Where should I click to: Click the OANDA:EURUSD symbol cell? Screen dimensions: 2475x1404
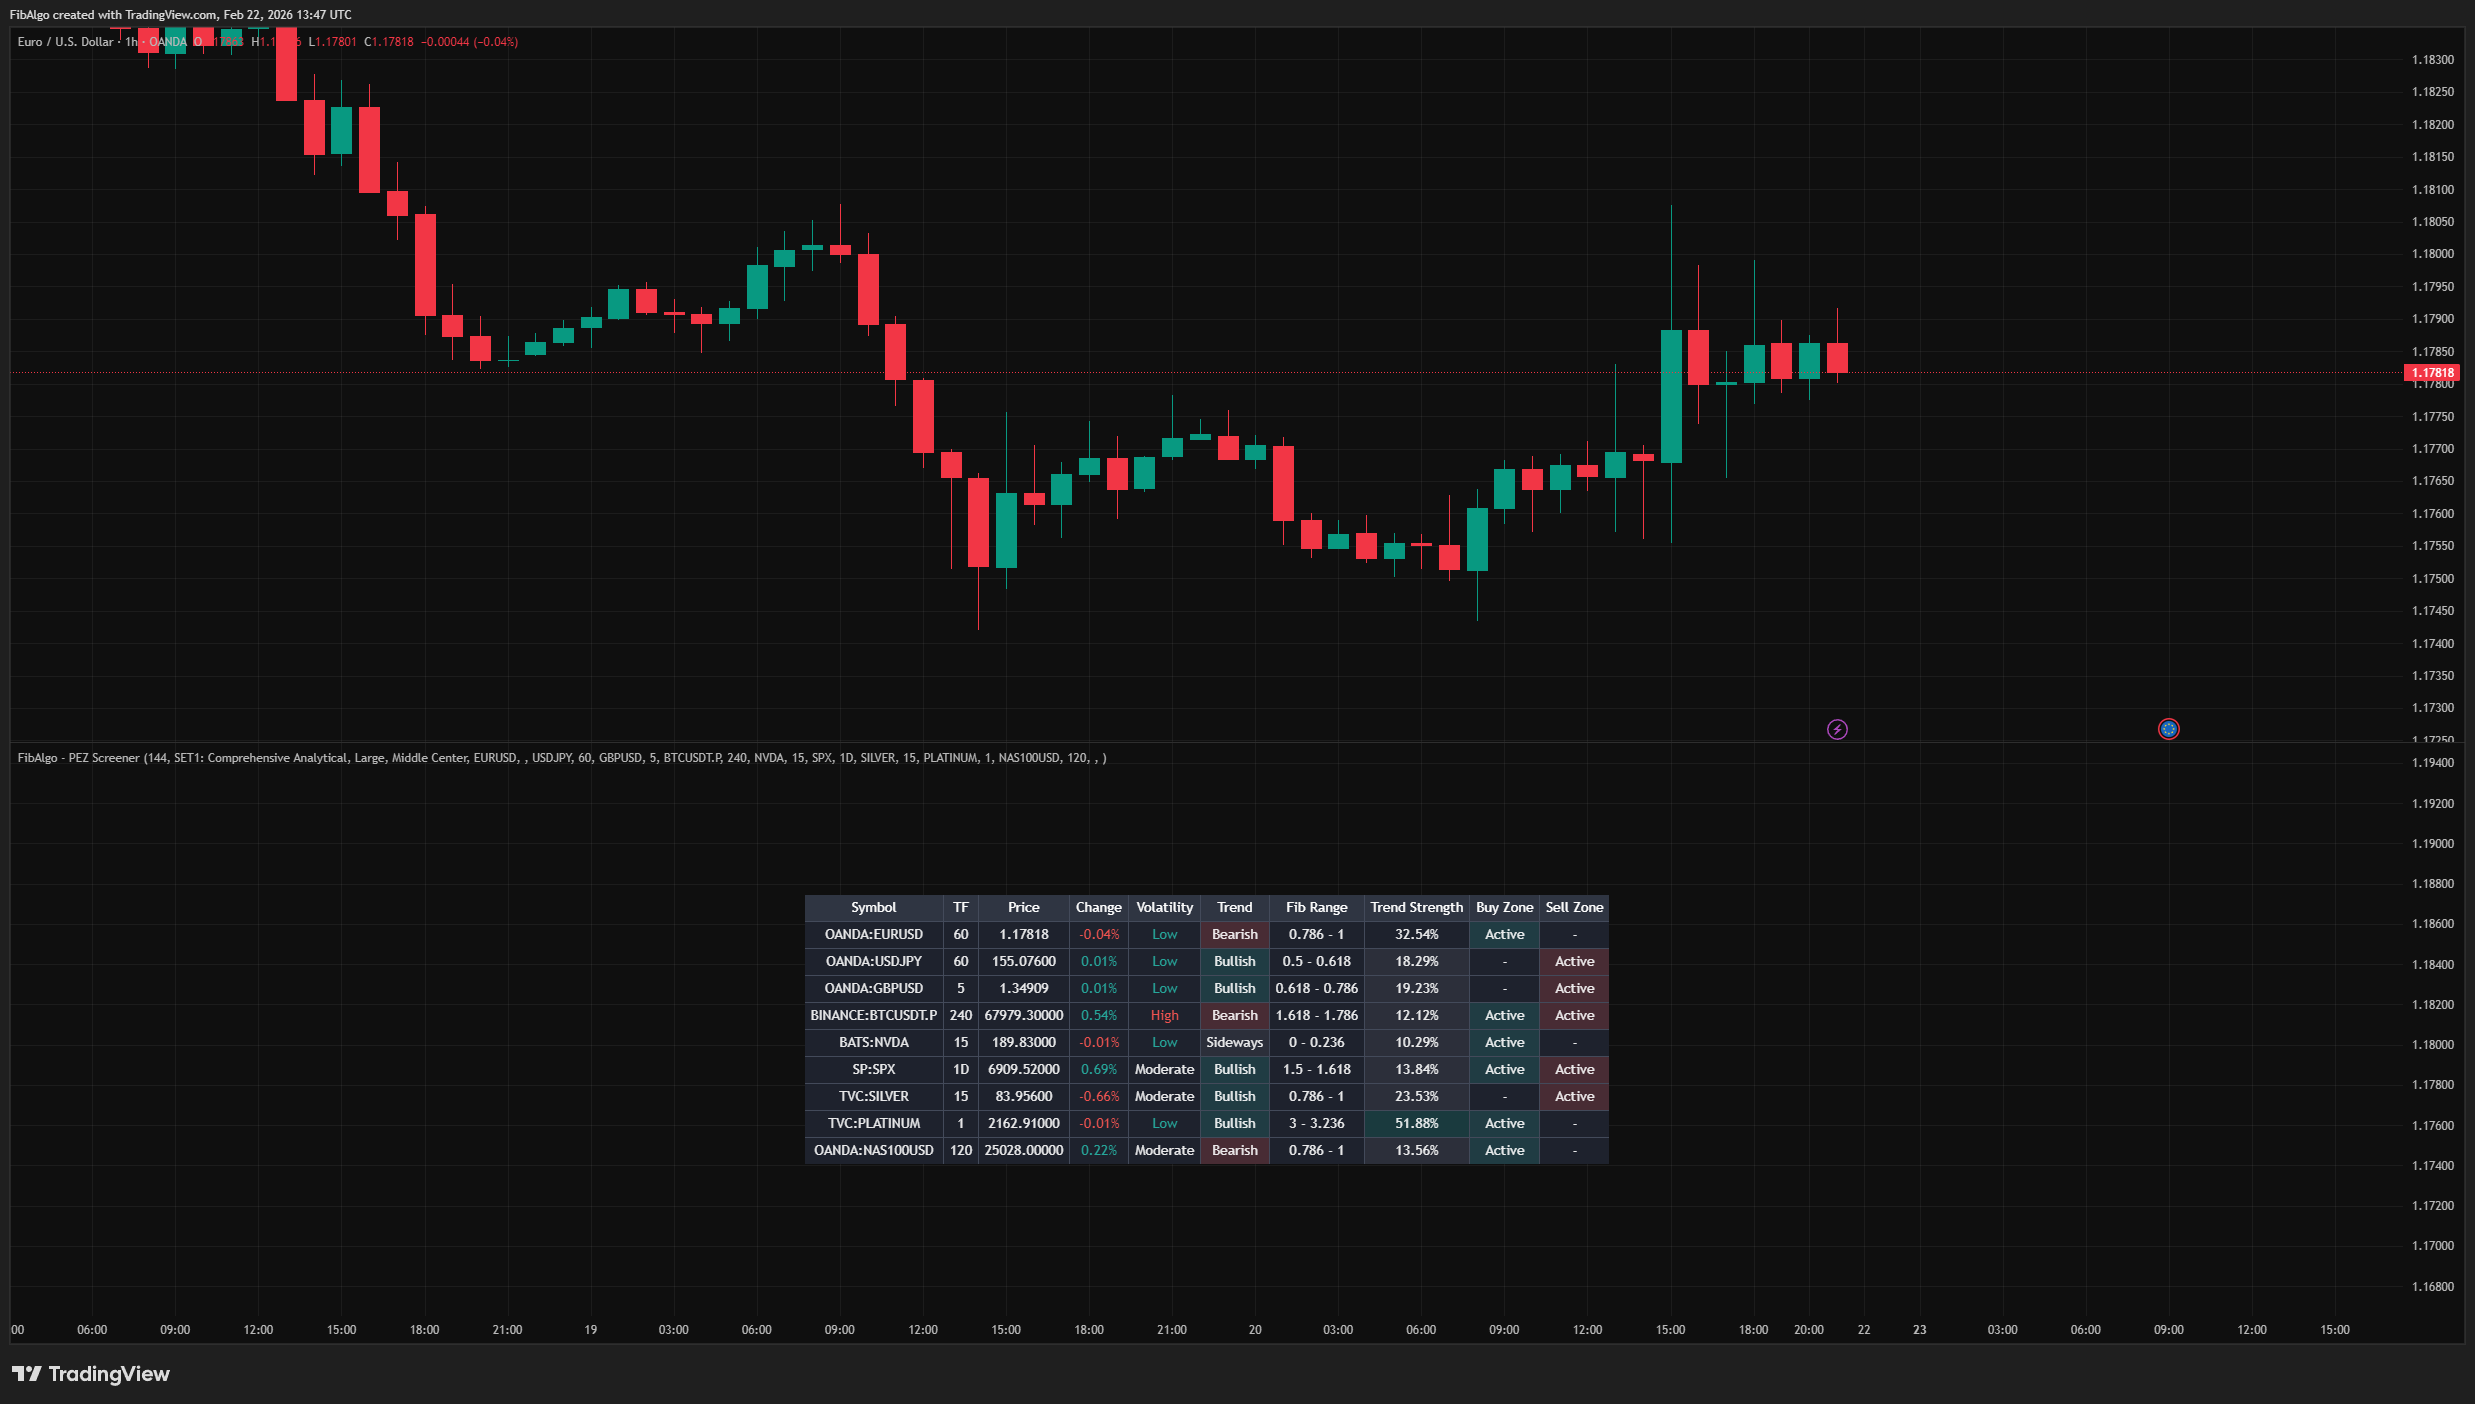point(873,934)
